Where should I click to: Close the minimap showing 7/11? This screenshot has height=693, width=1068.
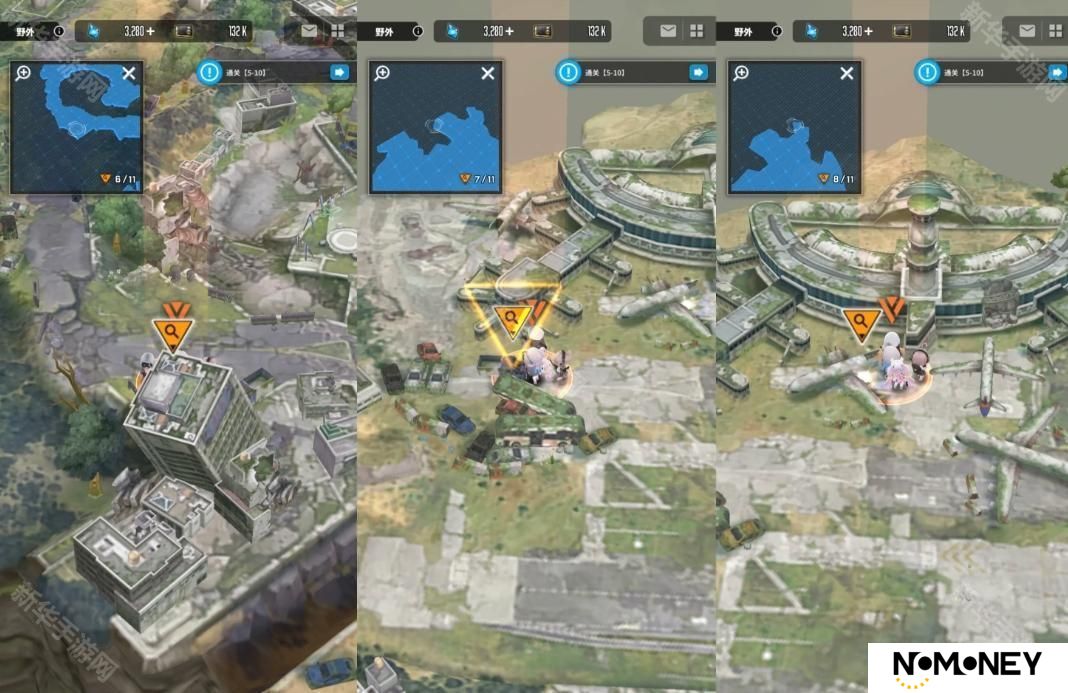488,73
